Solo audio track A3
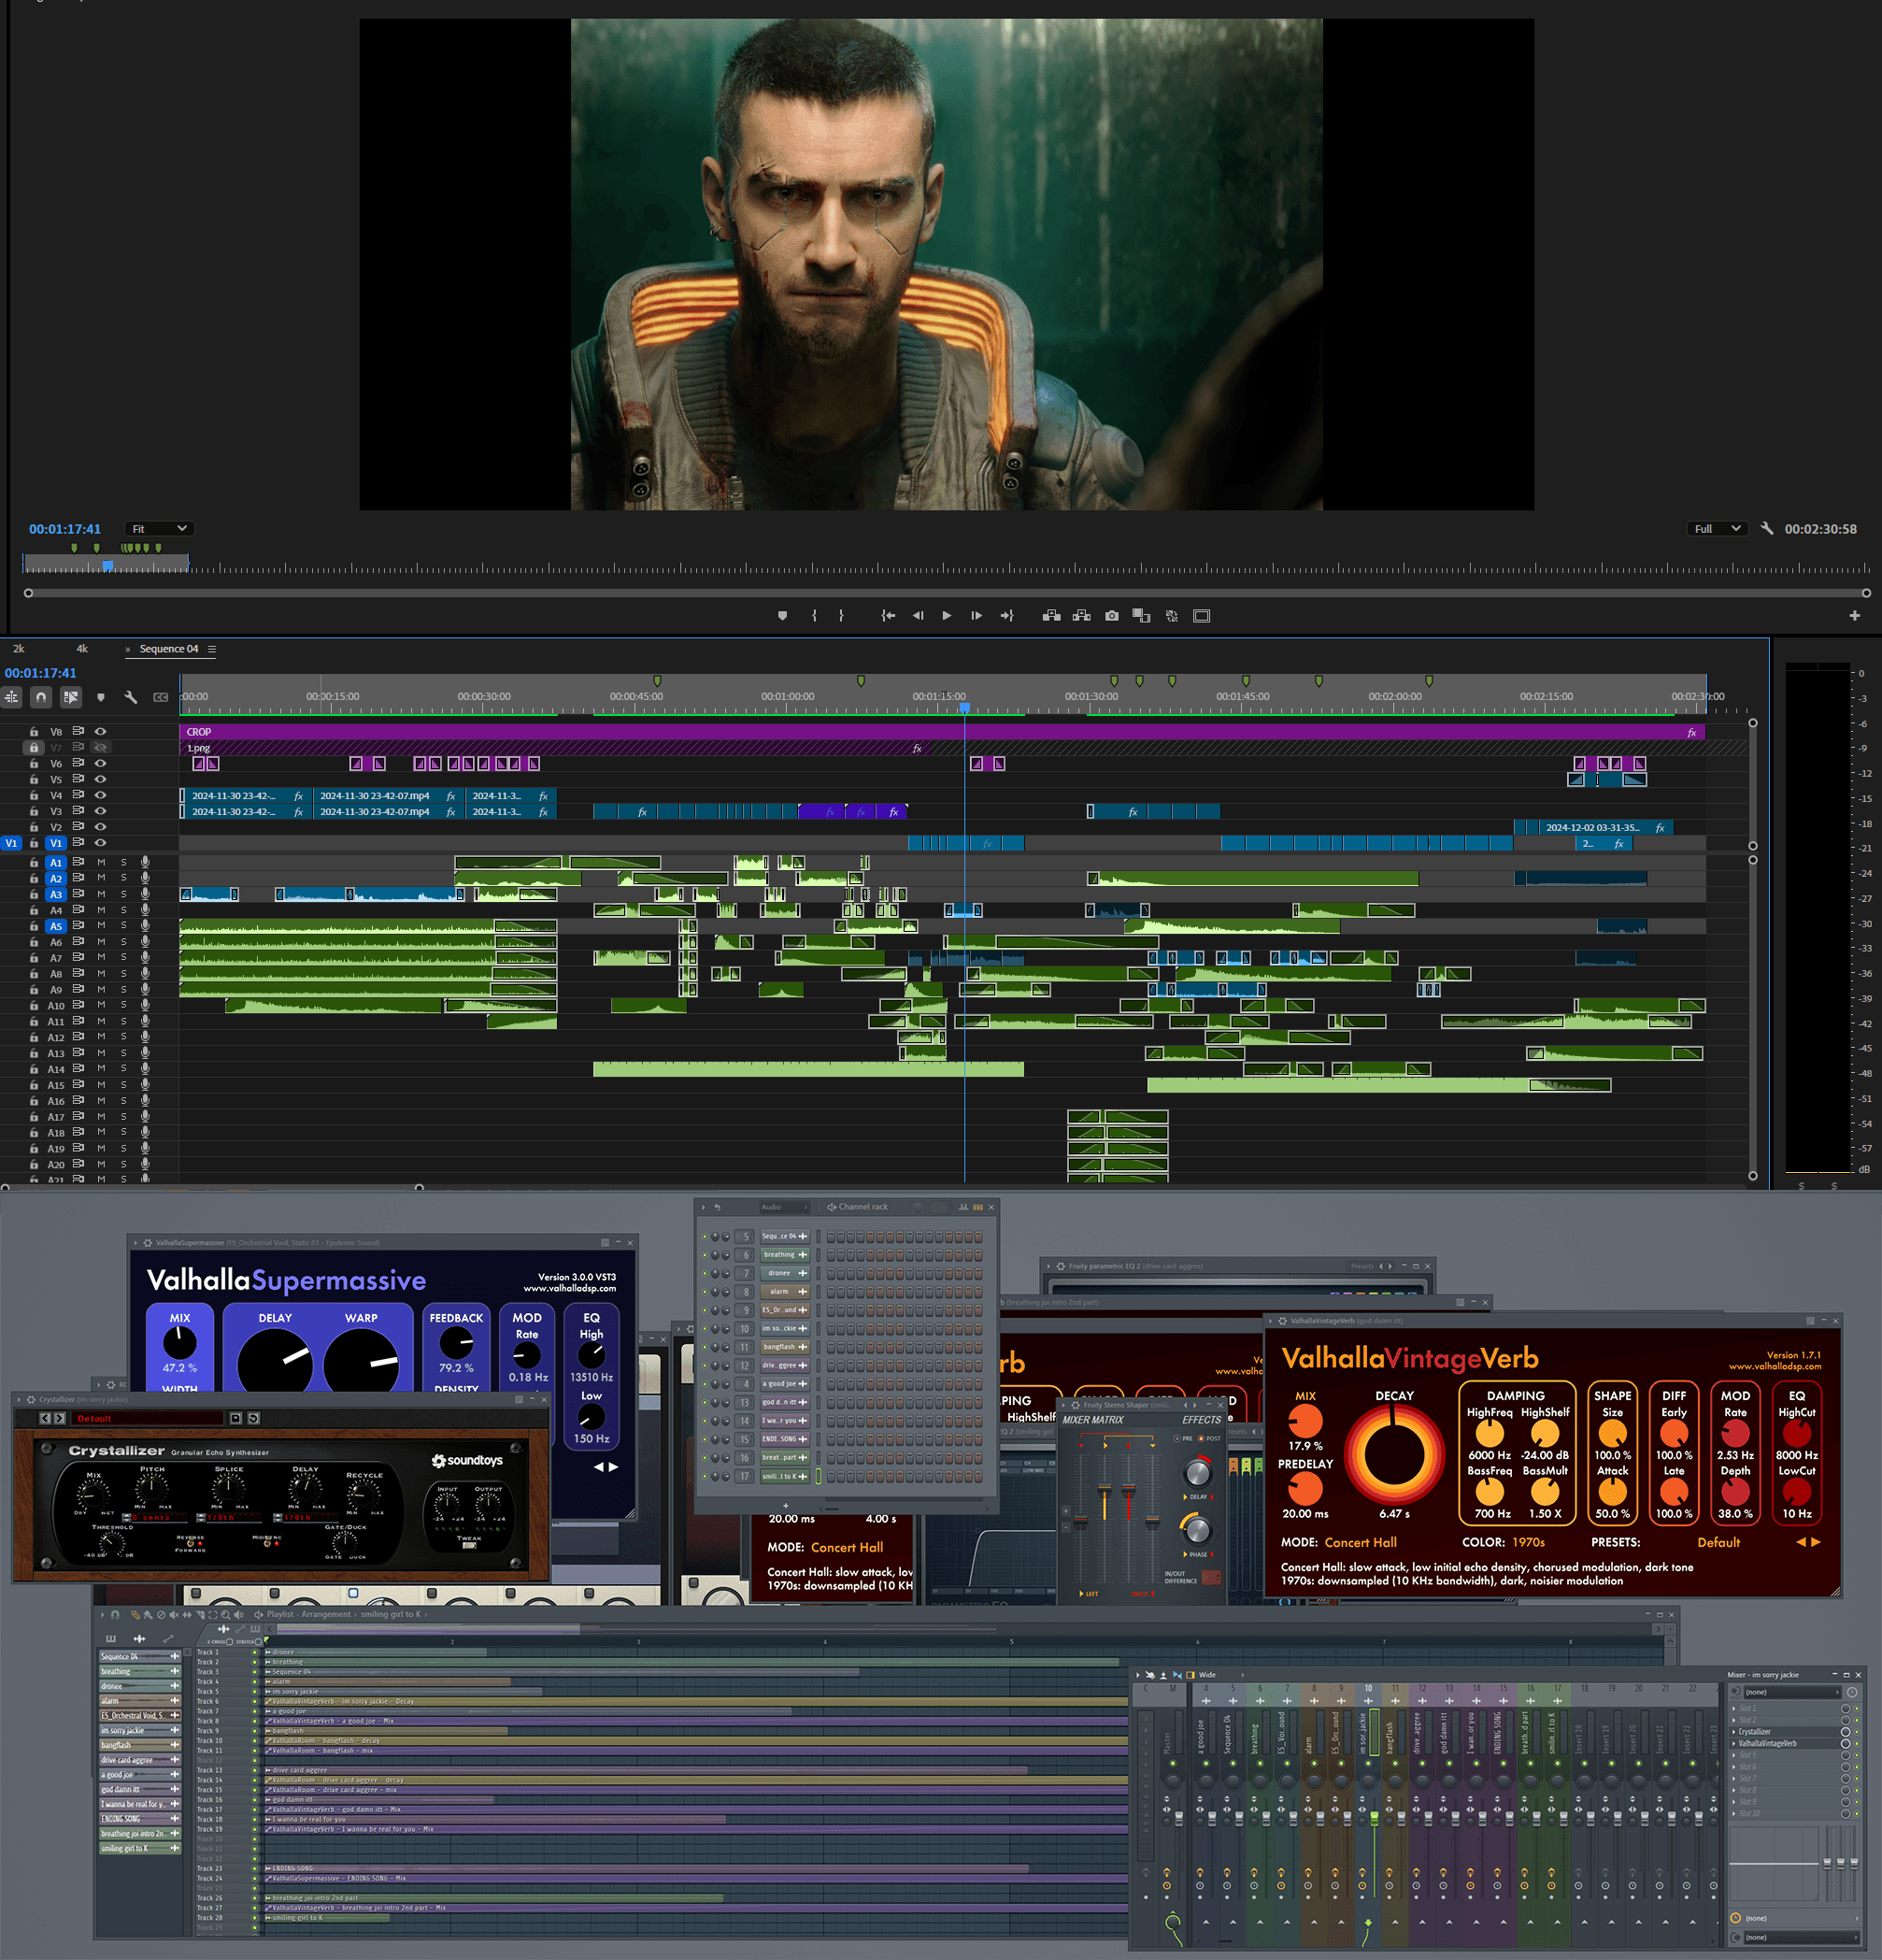This screenshot has width=1882, height=1960. click(124, 894)
